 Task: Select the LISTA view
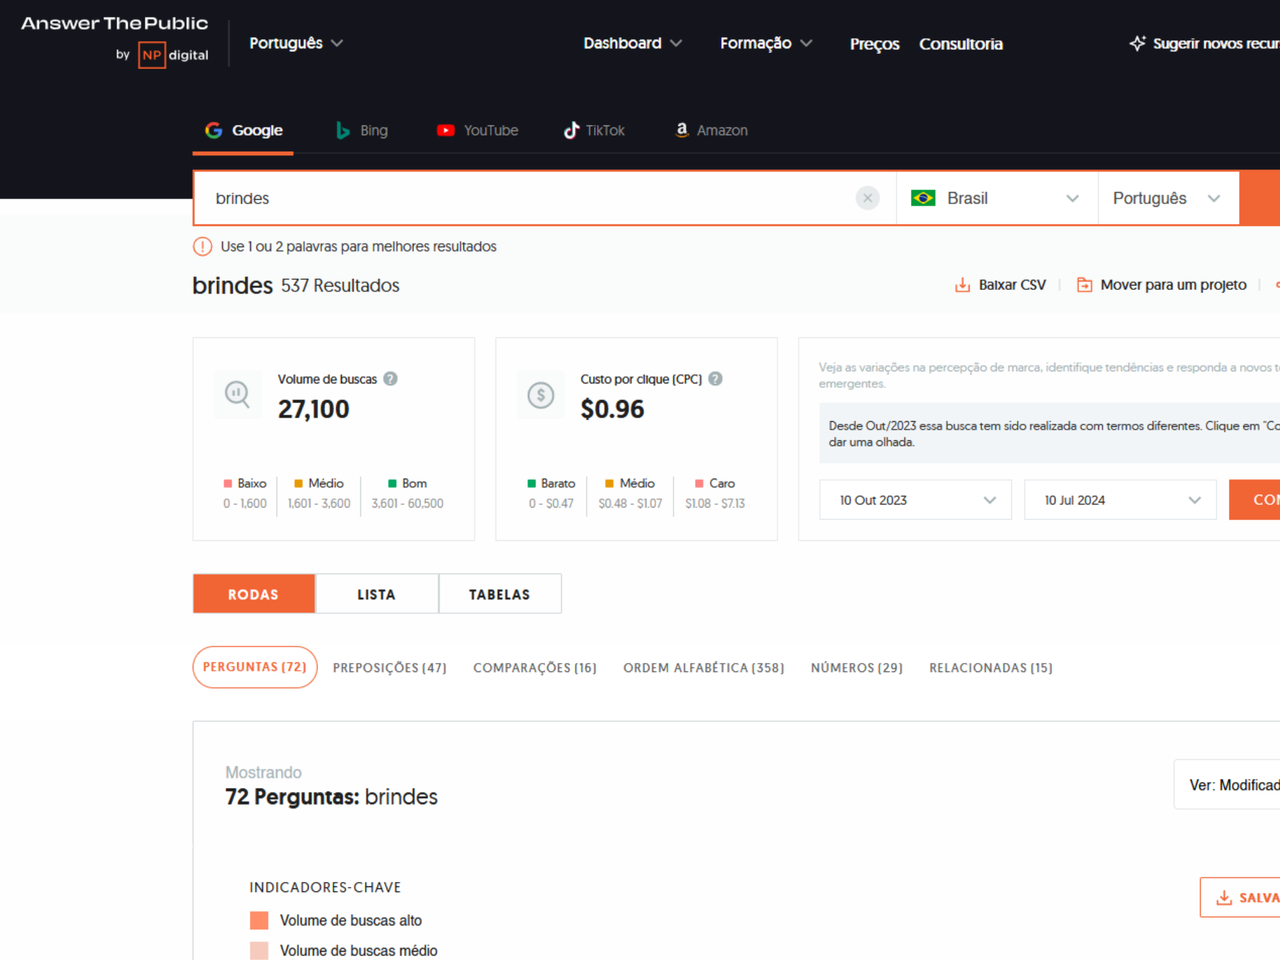377,594
